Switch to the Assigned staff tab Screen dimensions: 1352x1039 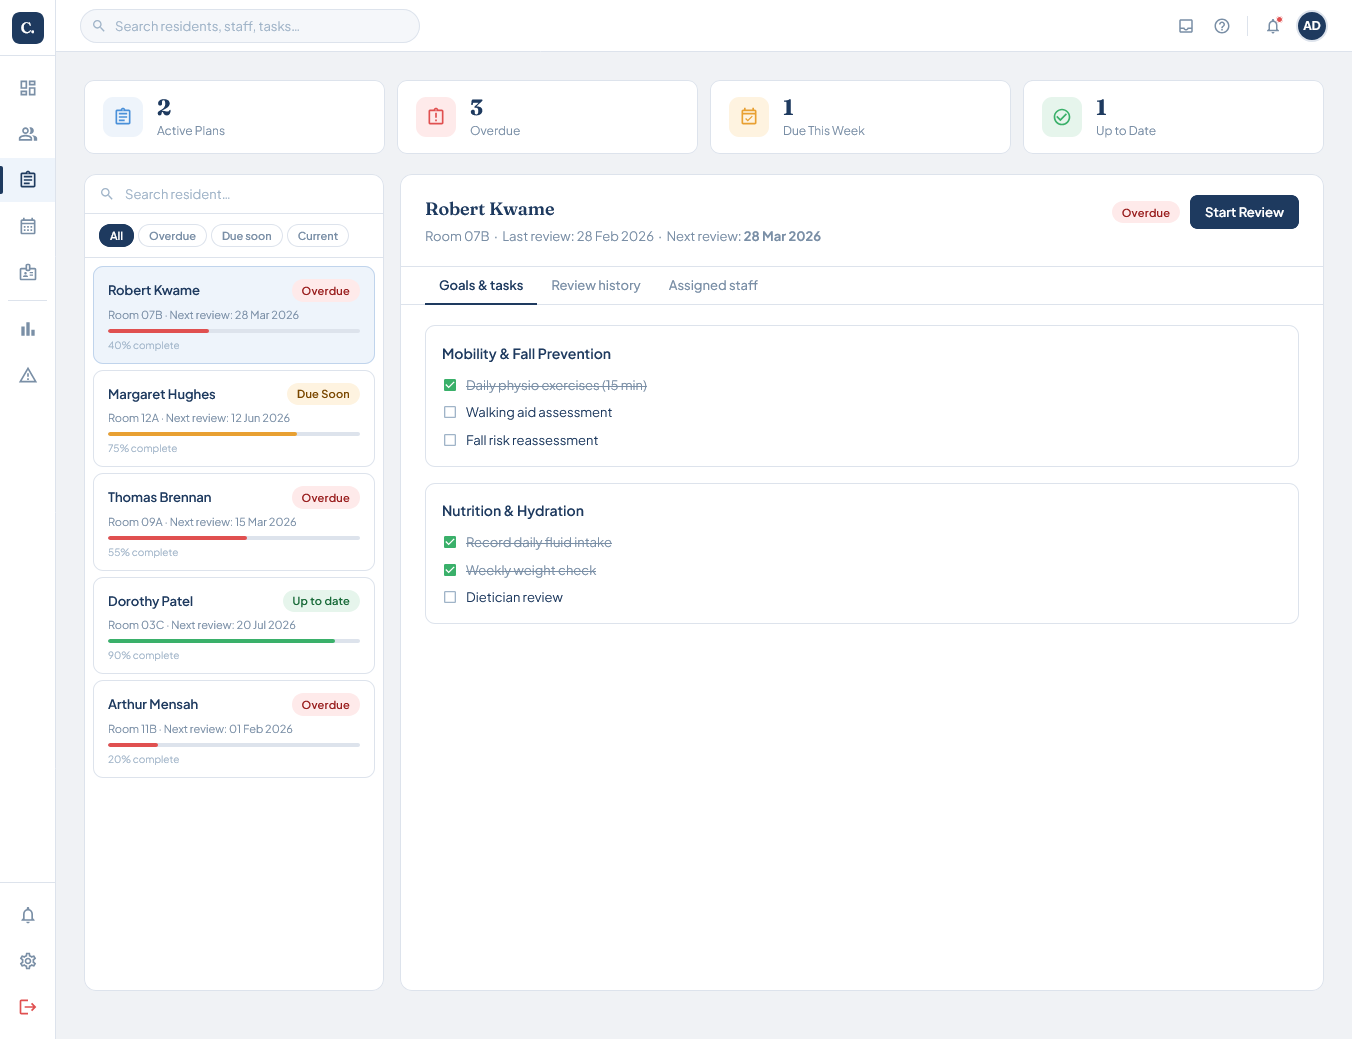pos(713,285)
